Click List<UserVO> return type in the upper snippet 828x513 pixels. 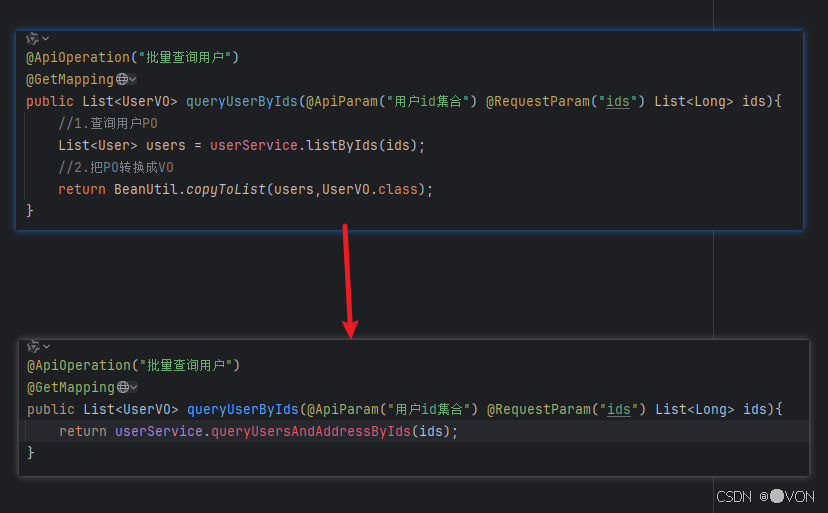point(130,101)
